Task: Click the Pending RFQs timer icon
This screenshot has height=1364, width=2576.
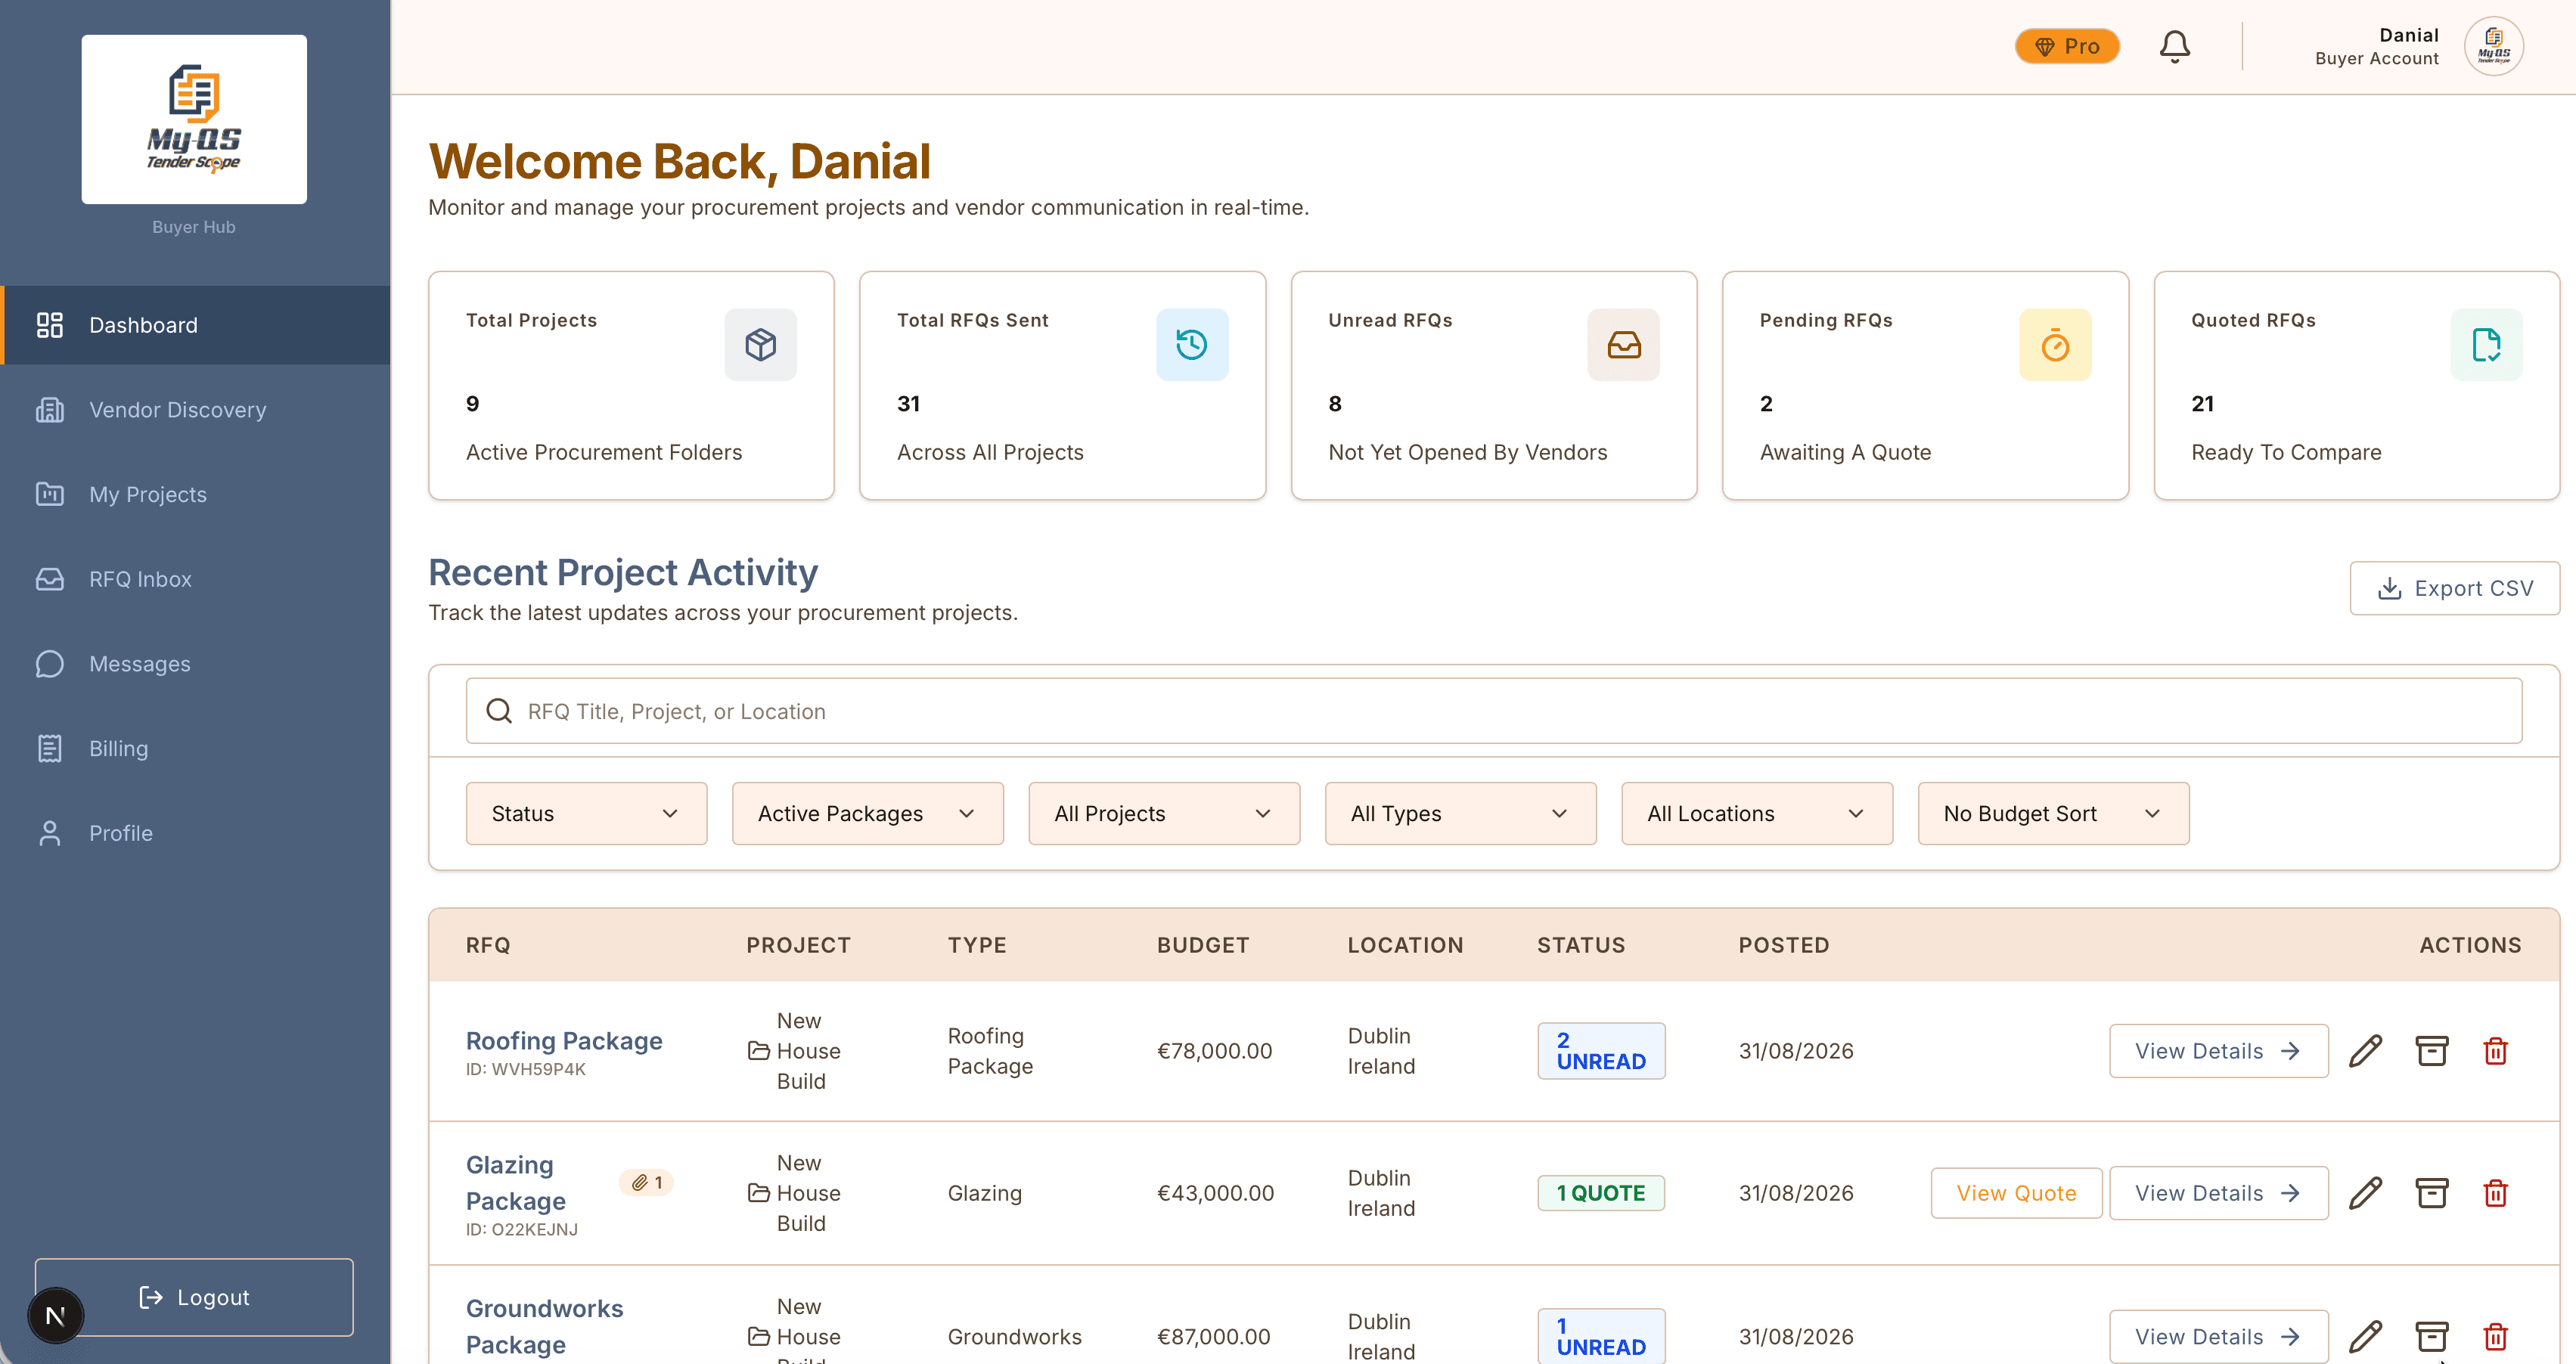Action: 2055,345
